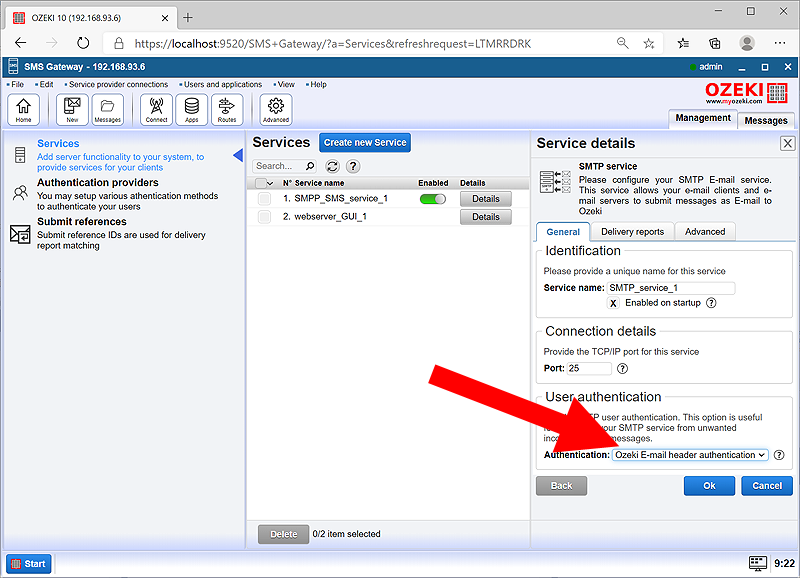Image resolution: width=800 pixels, height=578 pixels.
Task: Click the Submit references envelope icon
Action: coord(20,234)
